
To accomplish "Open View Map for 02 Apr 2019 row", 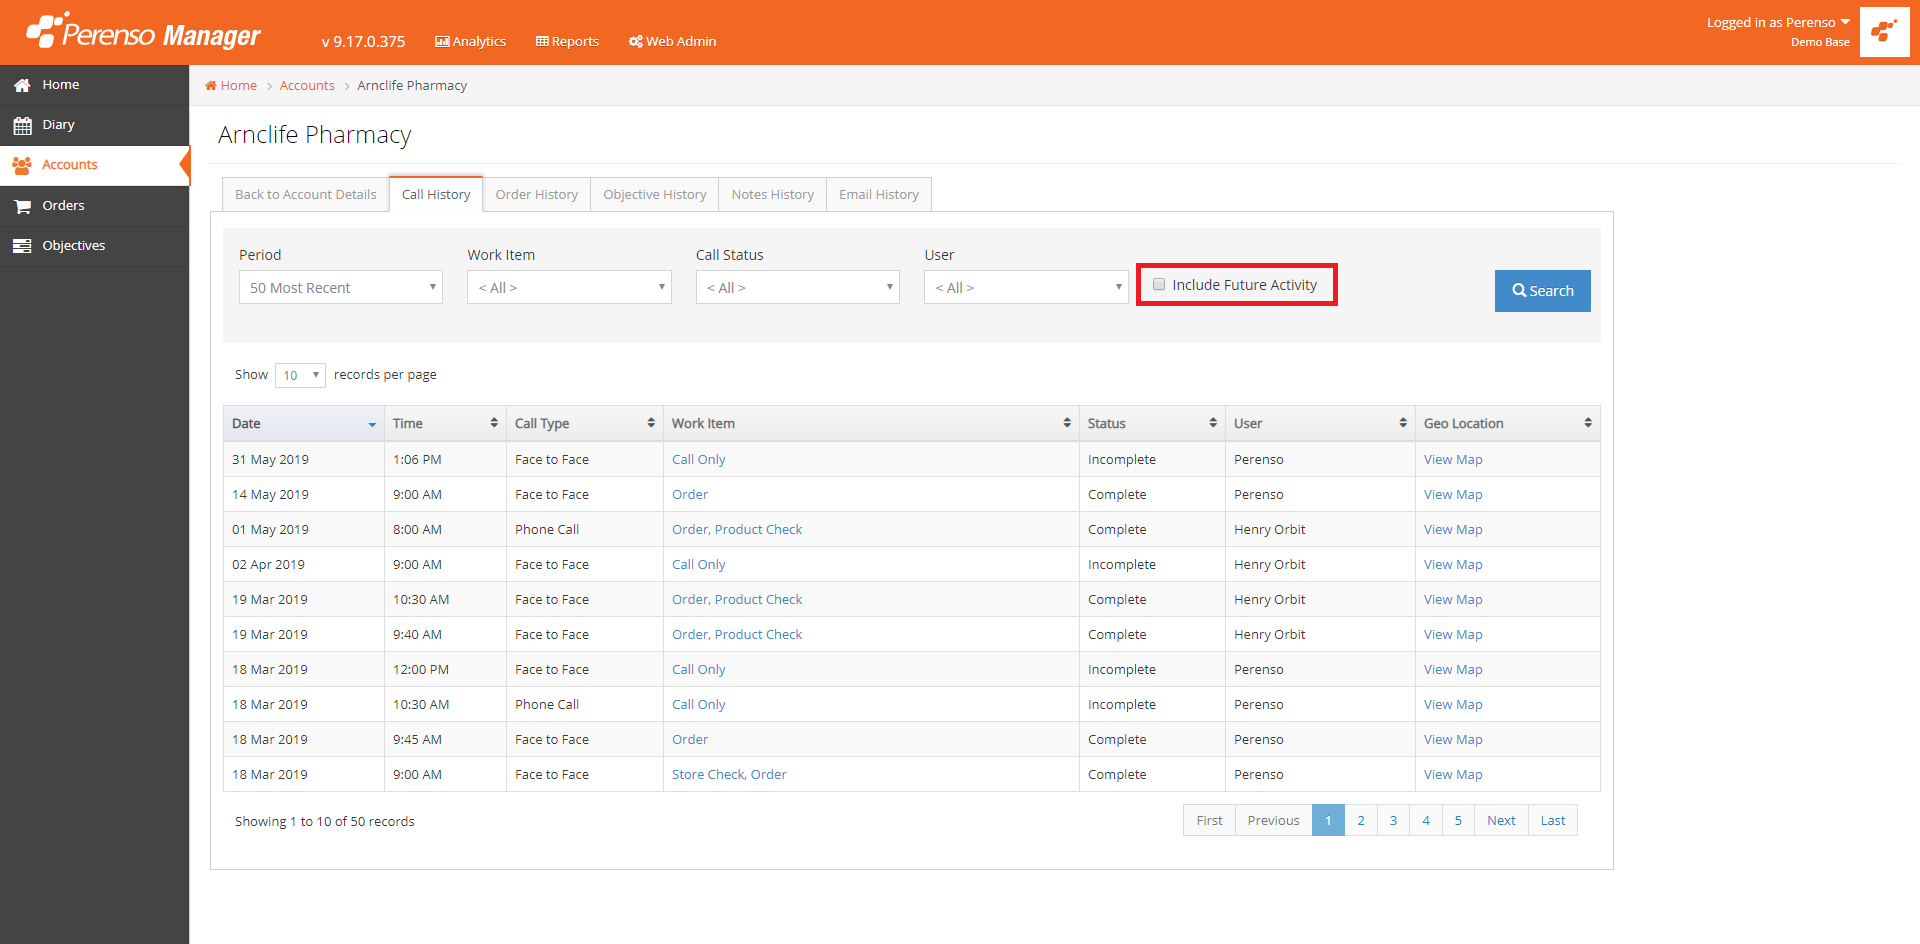I will point(1453,564).
